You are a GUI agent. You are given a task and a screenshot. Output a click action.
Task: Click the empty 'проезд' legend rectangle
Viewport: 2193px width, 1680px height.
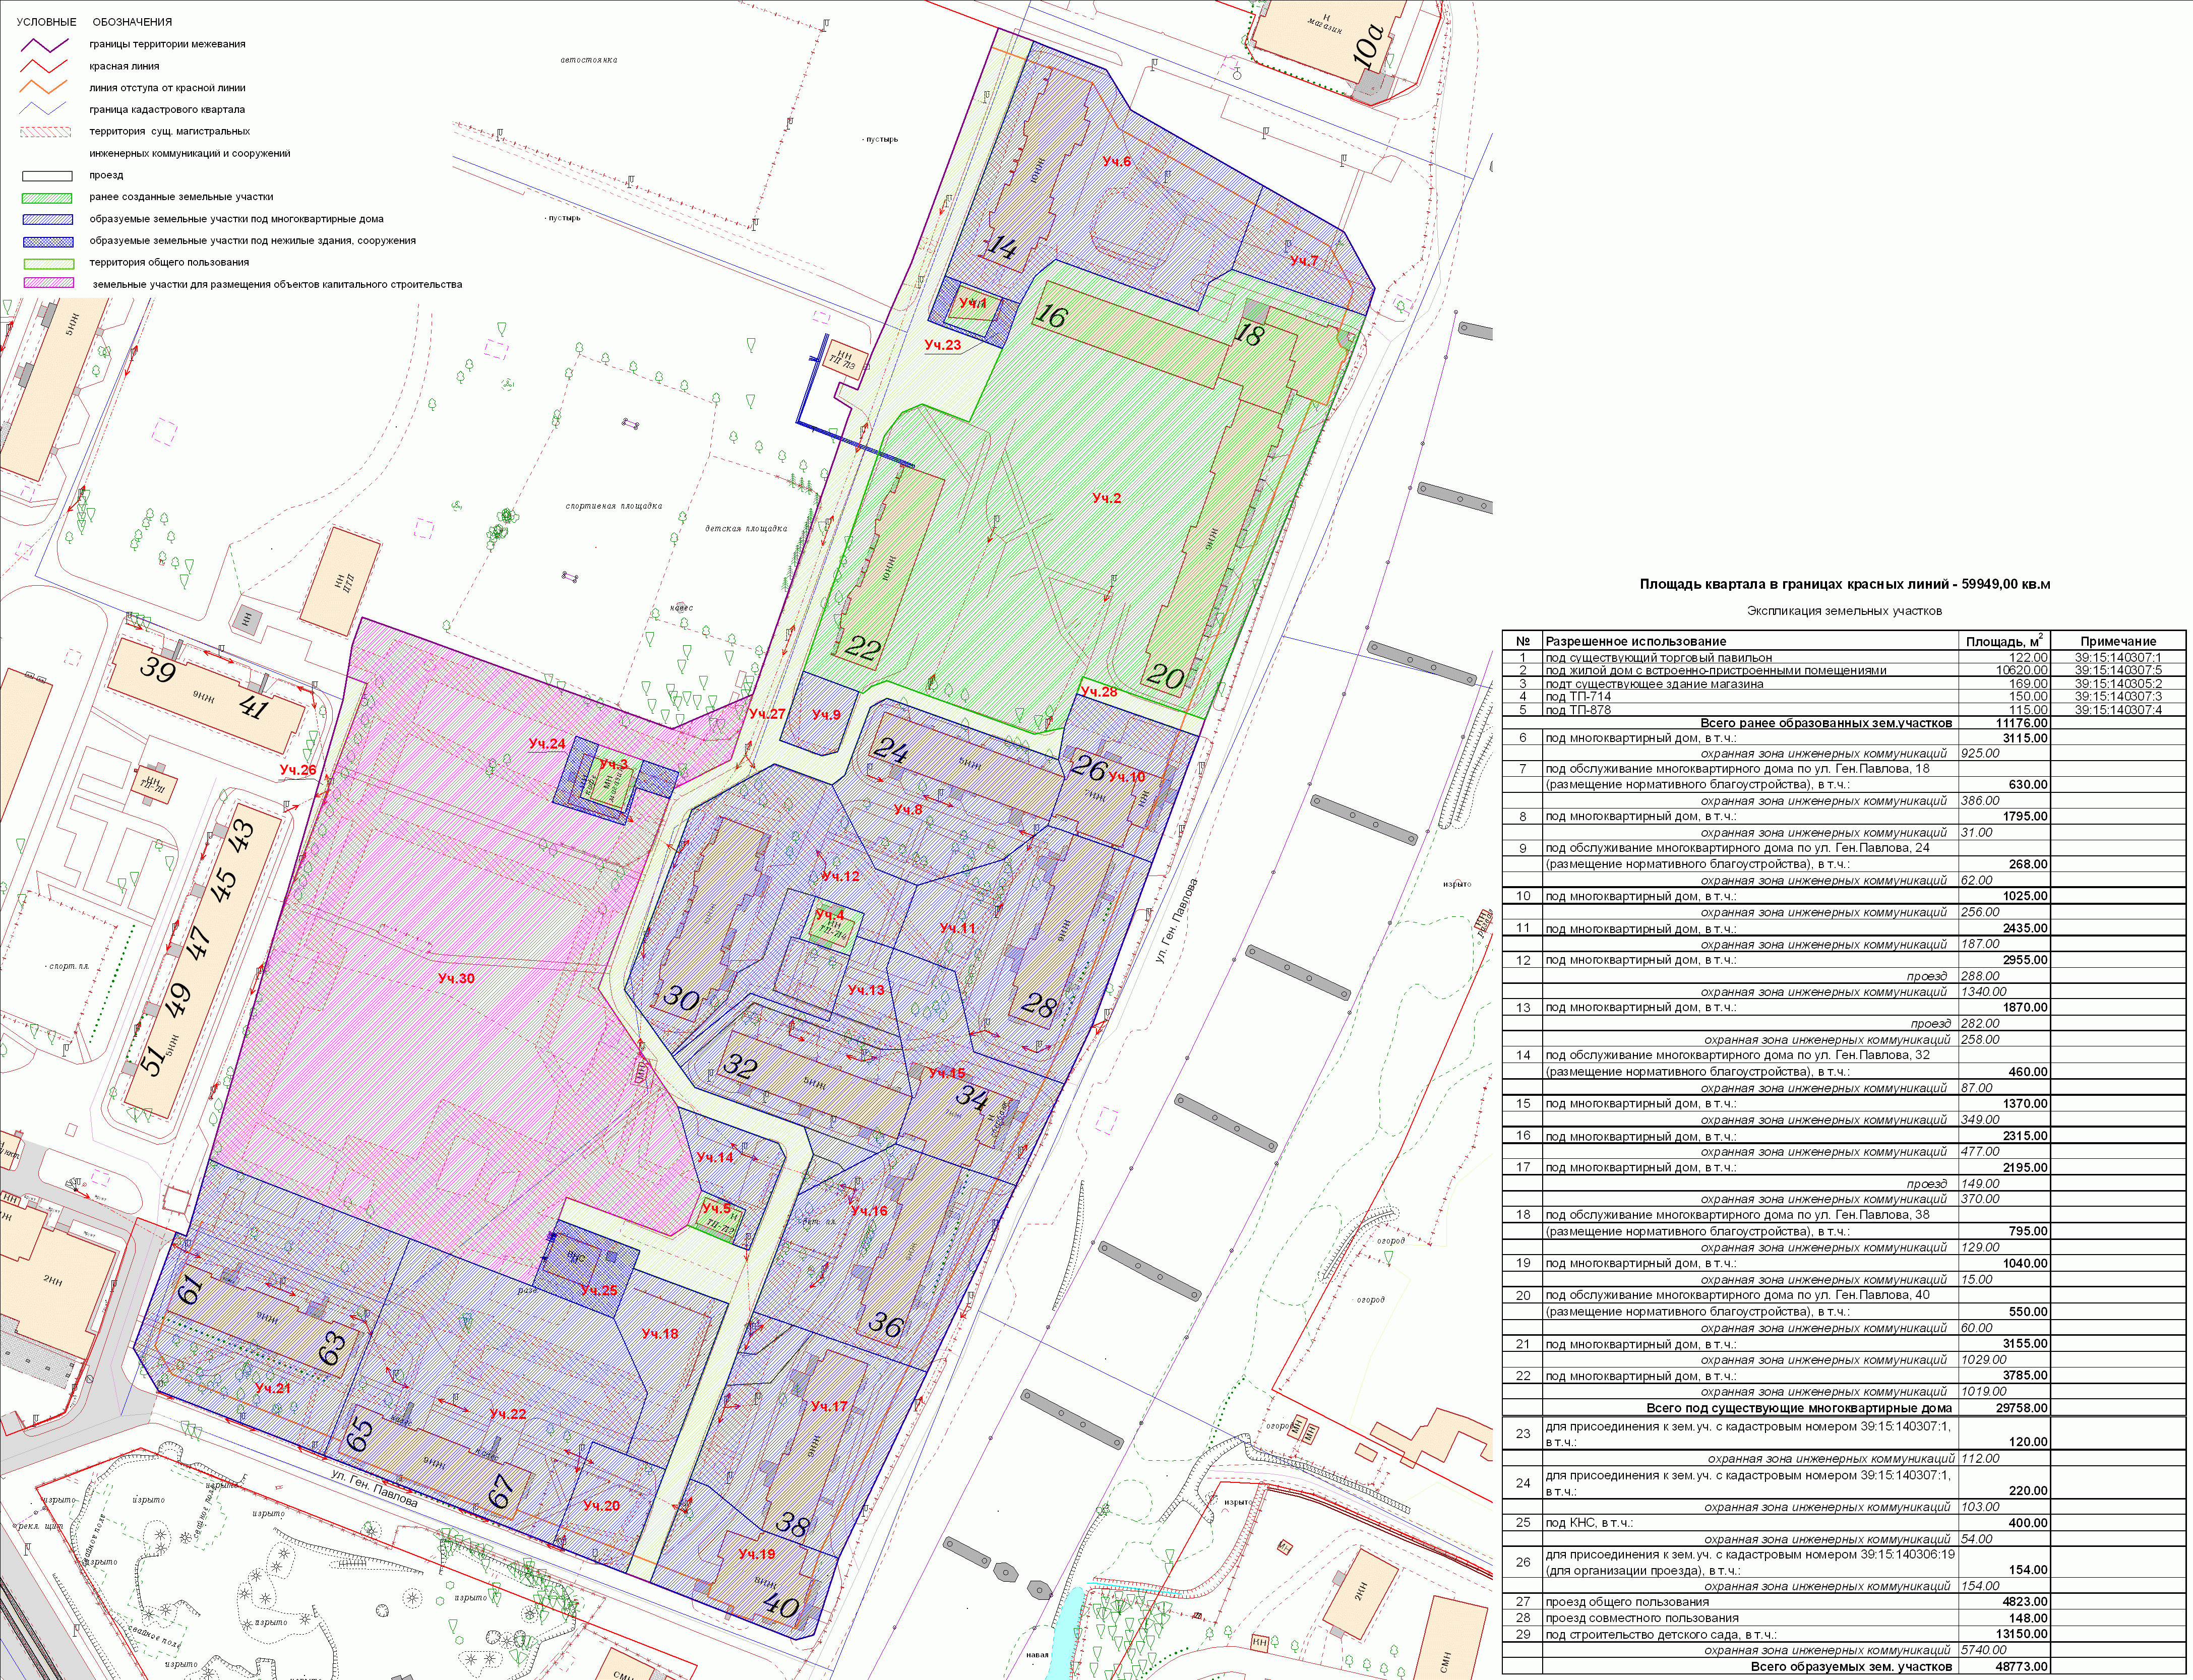click(48, 175)
